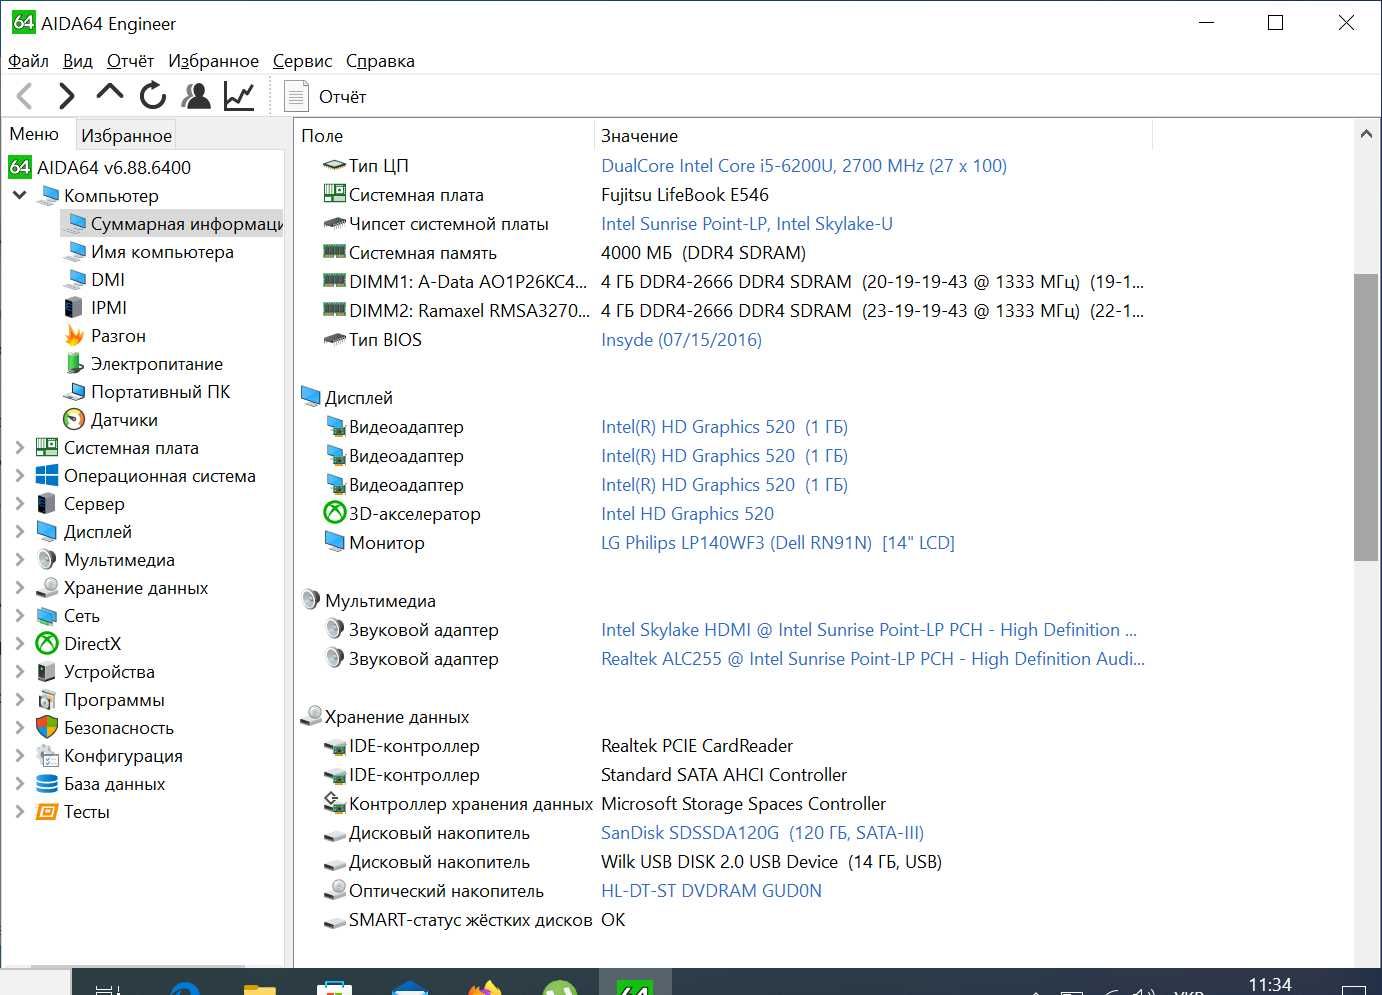Viewport: 1382px width, 995px height.
Task: Click the Back navigation arrow
Action: (x=26, y=96)
